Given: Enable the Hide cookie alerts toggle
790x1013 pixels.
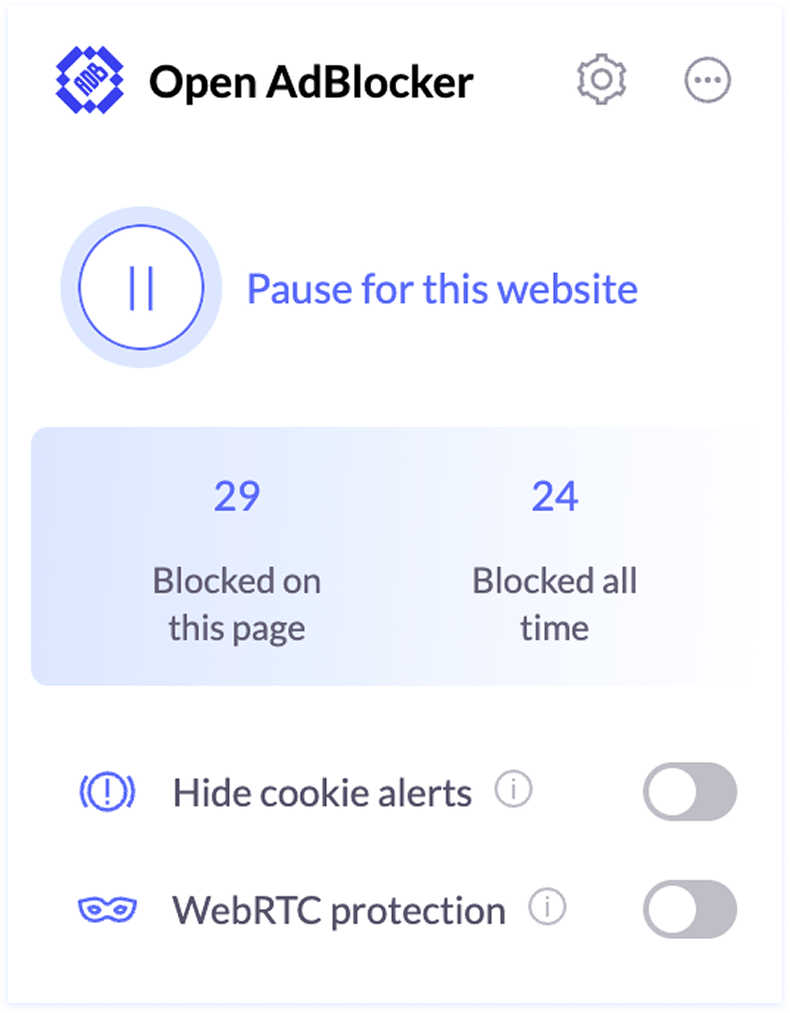Looking at the screenshot, I should tap(691, 791).
